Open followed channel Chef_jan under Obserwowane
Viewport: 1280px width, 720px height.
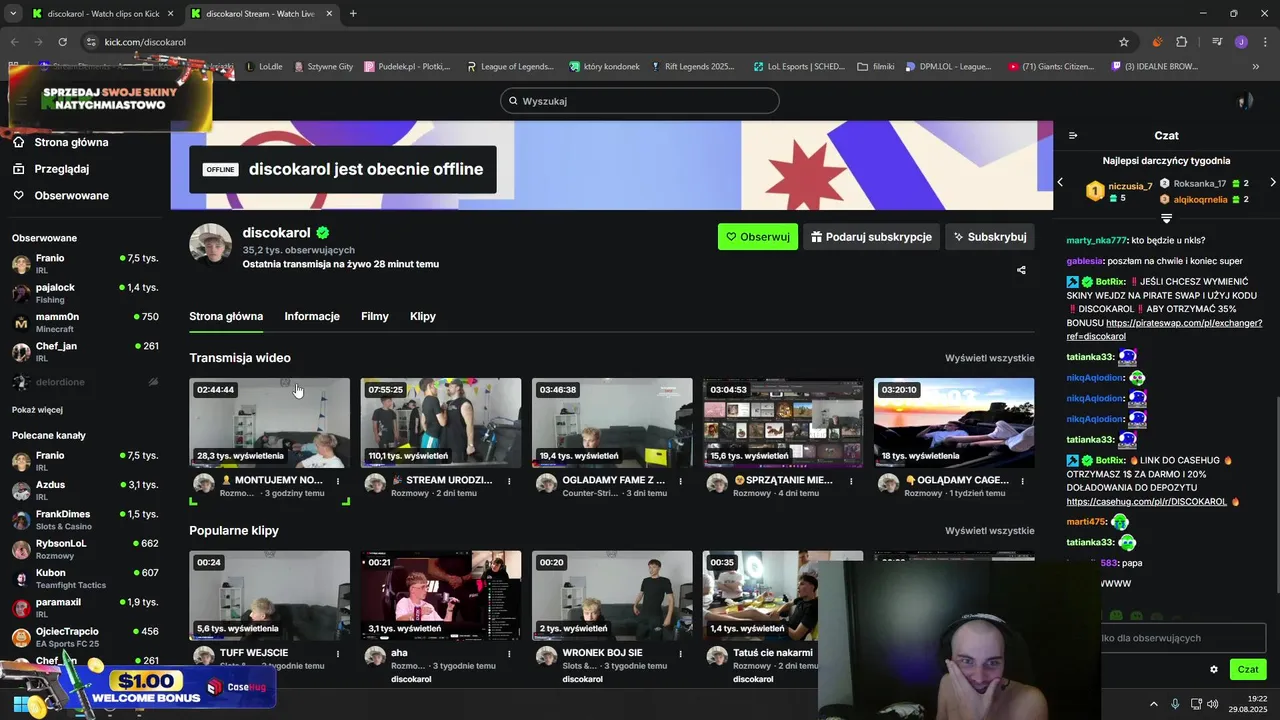(85, 351)
